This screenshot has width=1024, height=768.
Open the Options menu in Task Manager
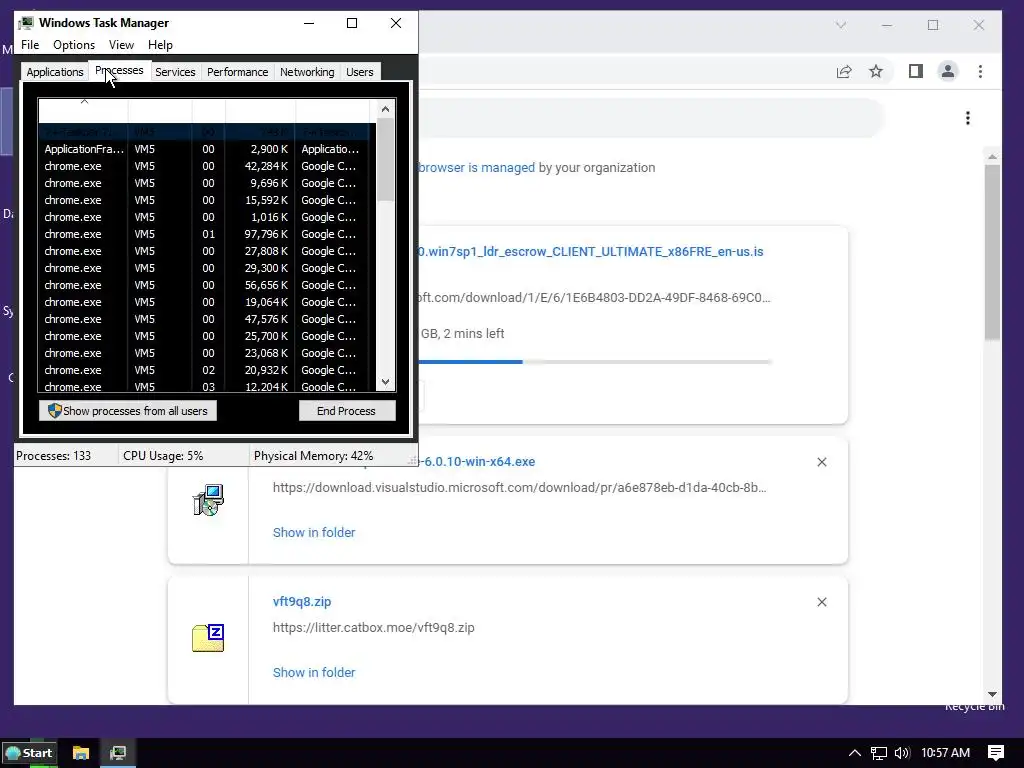[x=74, y=45]
